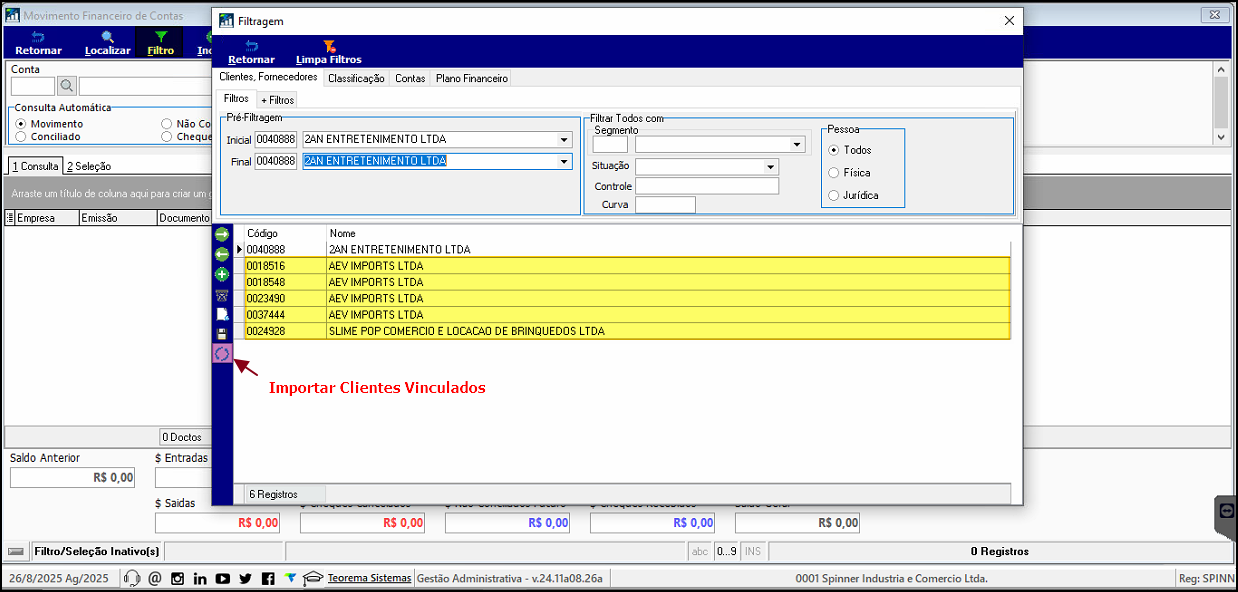Image resolution: width=1238 pixels, height=592 pixels.
Task: Switch to the Clientes, Fornecedores tab
Action: [268, 77]
